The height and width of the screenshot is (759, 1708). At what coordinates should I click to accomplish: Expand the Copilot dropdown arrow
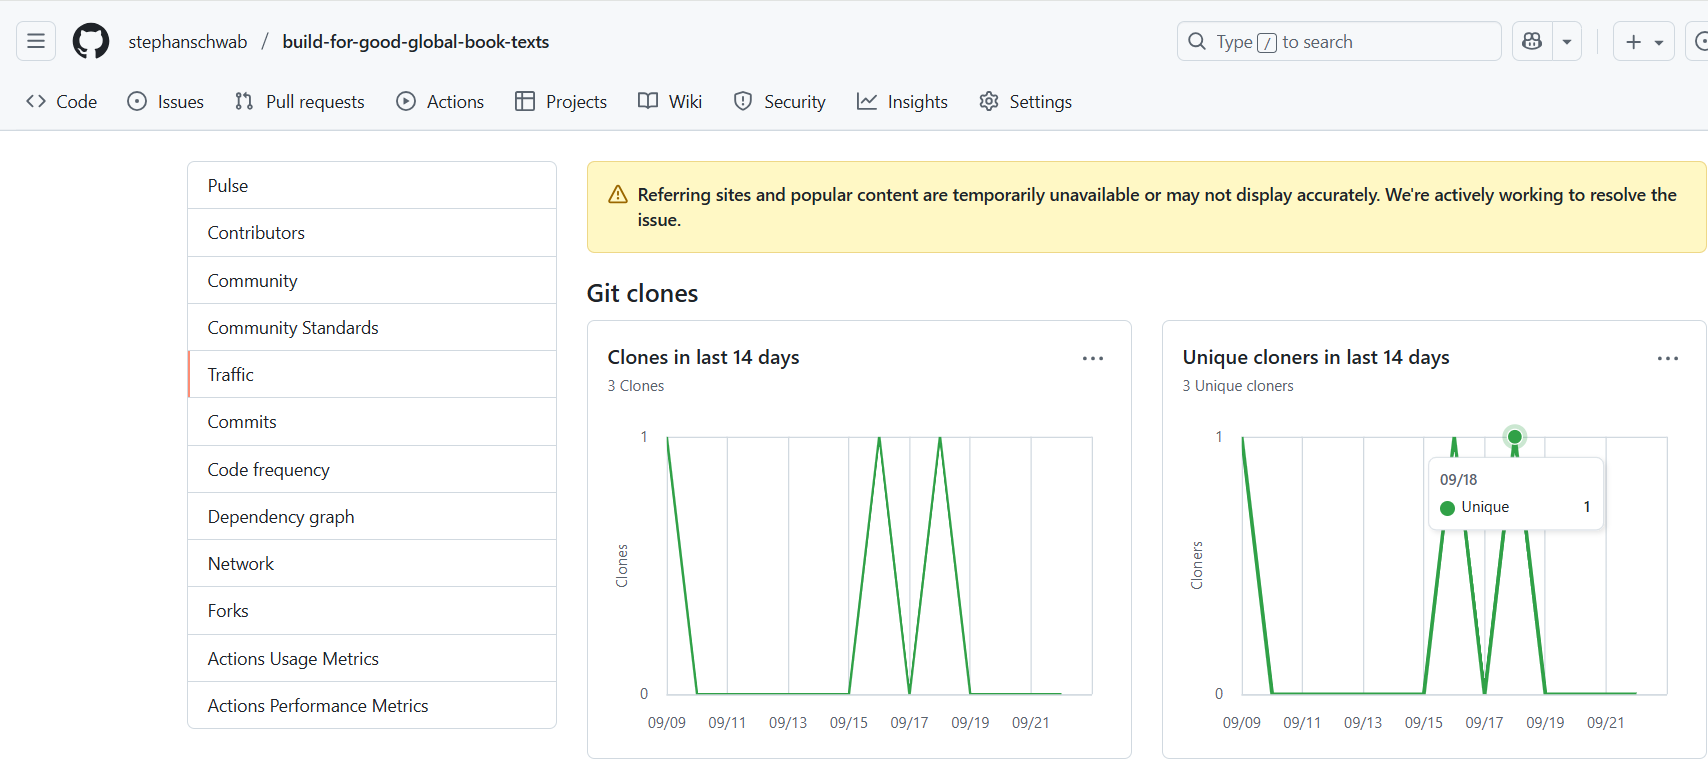1567,41
